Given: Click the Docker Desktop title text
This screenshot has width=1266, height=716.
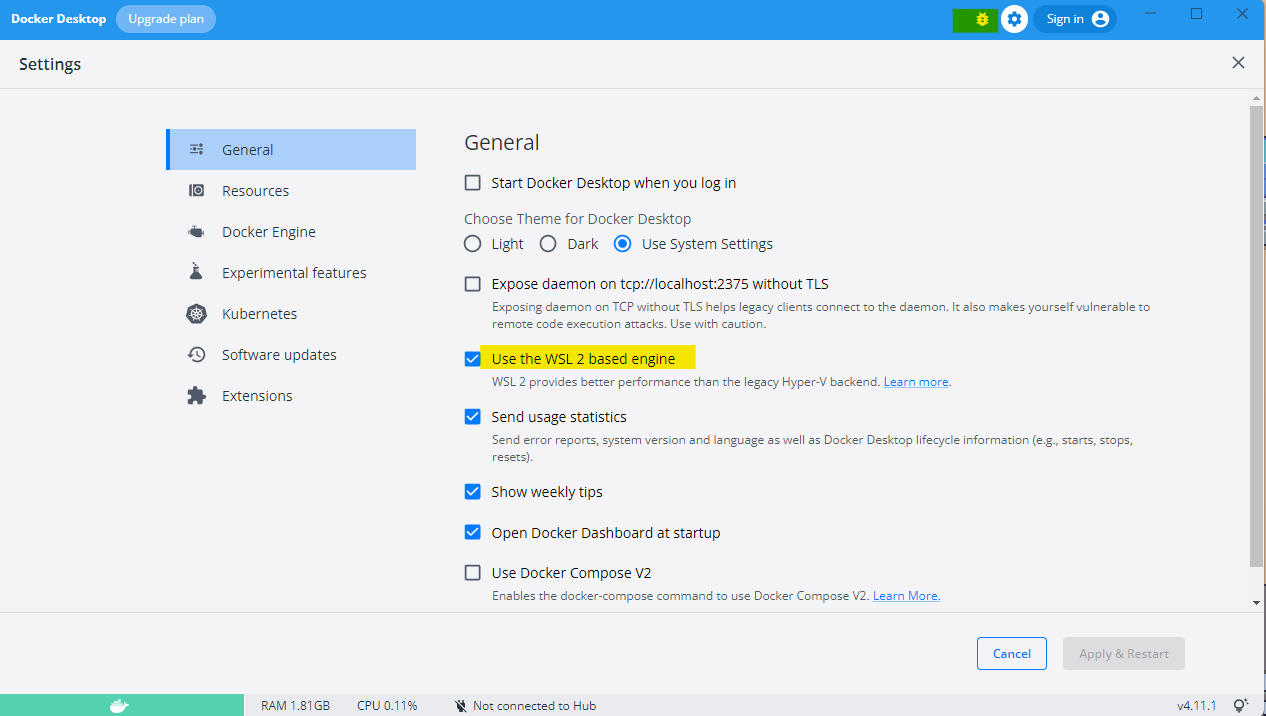Looking at the screenshot, I should (58, 19).
